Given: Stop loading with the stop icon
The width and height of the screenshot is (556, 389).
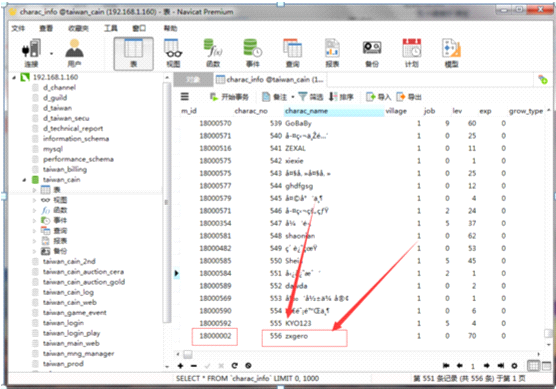Looking at the screenshot, I should coord(248,366).
